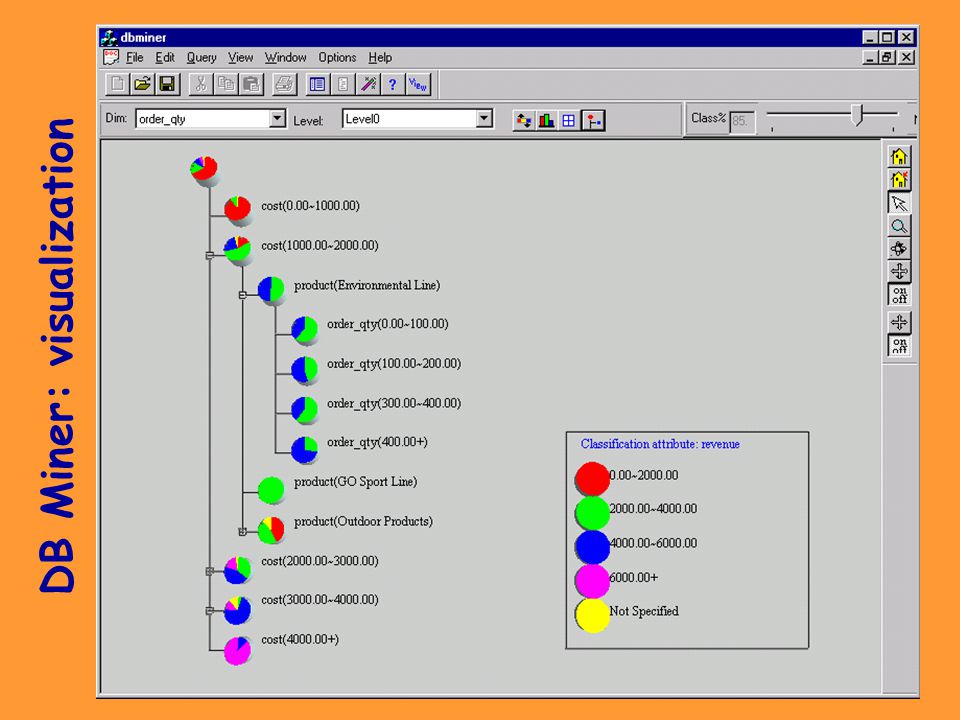The width and height of the screenshot is (960, 720).
Task: Click the cost(1000.00~2000.00) label
Action: click(320, 246)
